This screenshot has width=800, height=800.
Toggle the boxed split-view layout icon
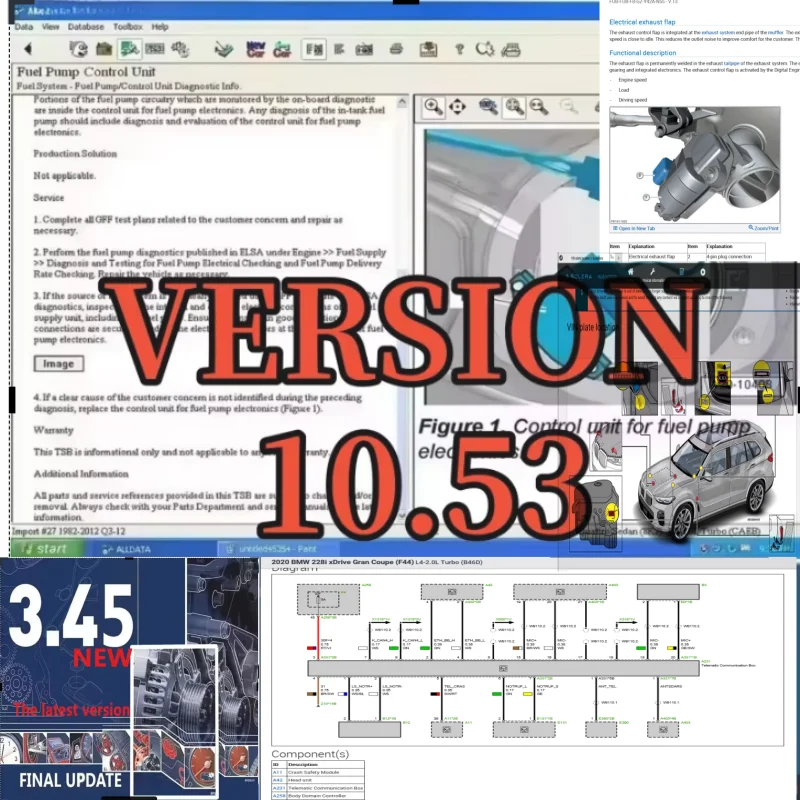[x=314, y=49]
